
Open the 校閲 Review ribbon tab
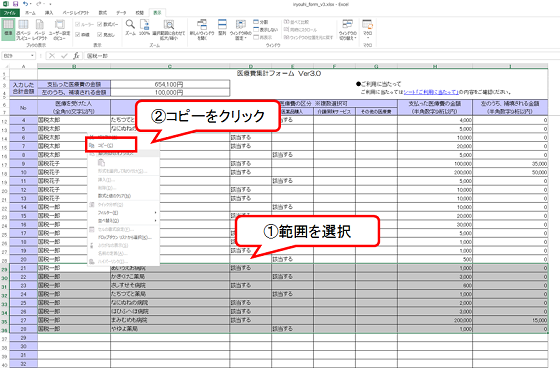point(140,13)
